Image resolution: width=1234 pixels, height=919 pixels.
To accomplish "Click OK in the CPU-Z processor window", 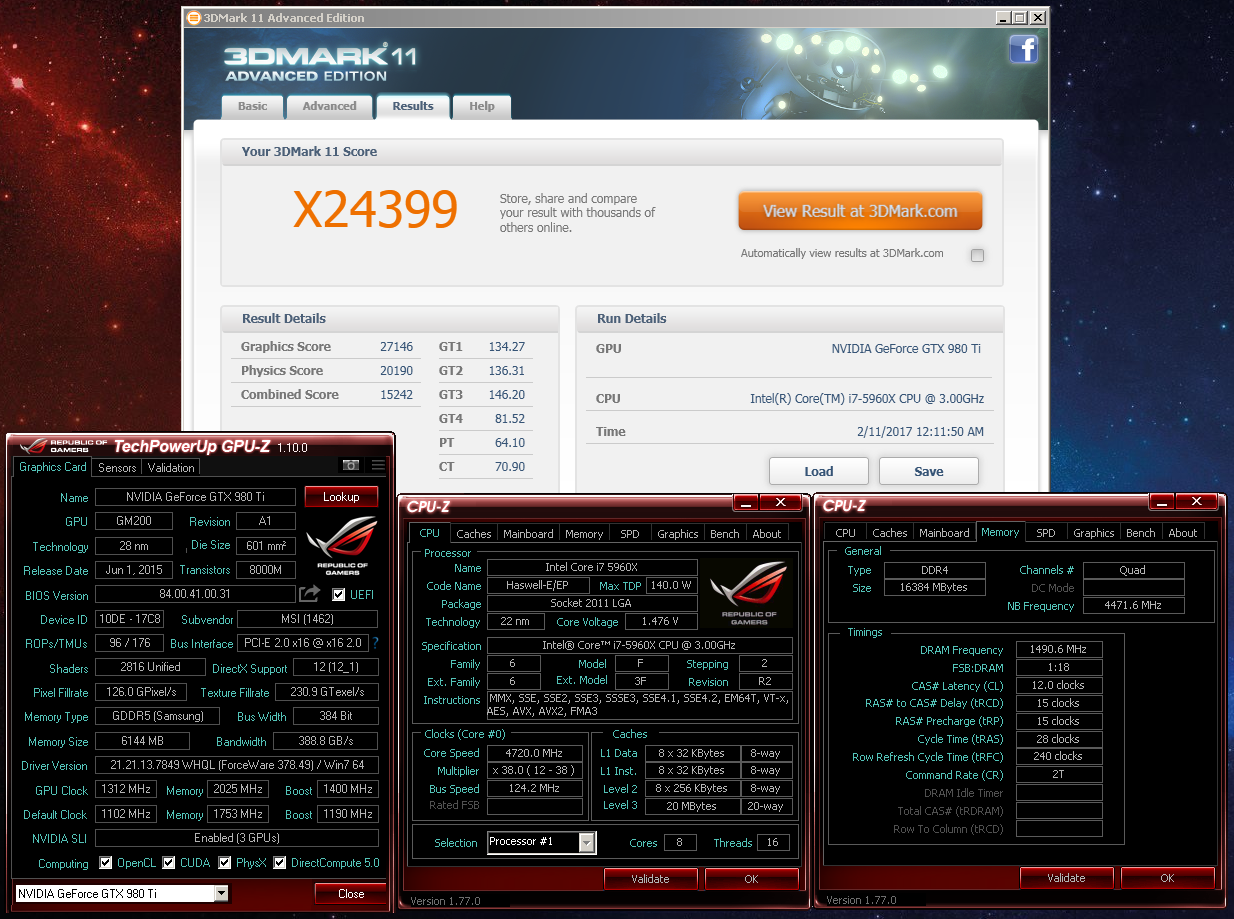I will coord(751,879).
